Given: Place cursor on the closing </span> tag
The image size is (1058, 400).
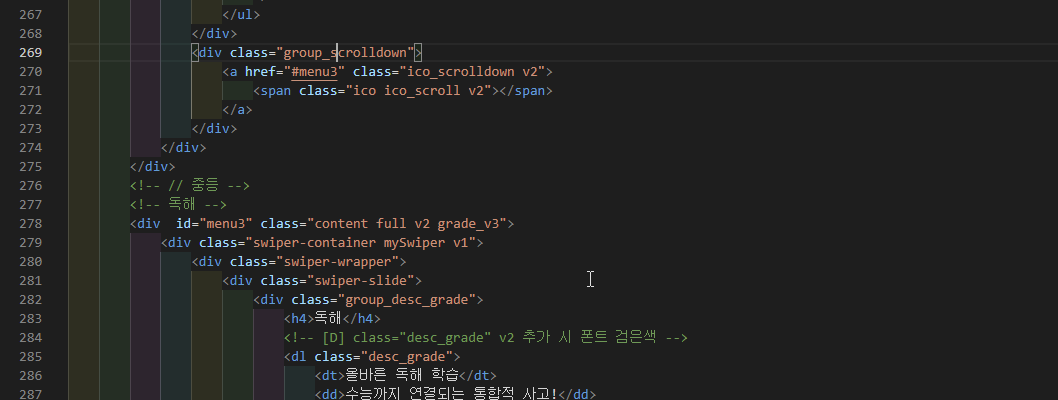Looking at the screenshot, I should [526, 90].
